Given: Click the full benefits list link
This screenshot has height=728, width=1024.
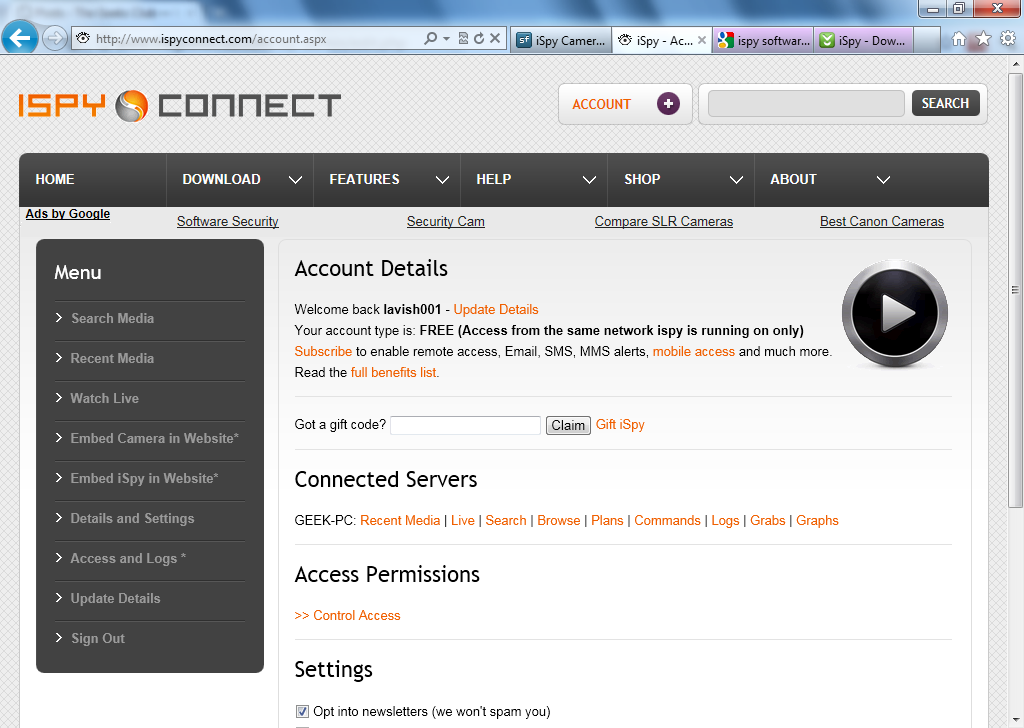Looking at the screenshot, I should pos(393,372).
